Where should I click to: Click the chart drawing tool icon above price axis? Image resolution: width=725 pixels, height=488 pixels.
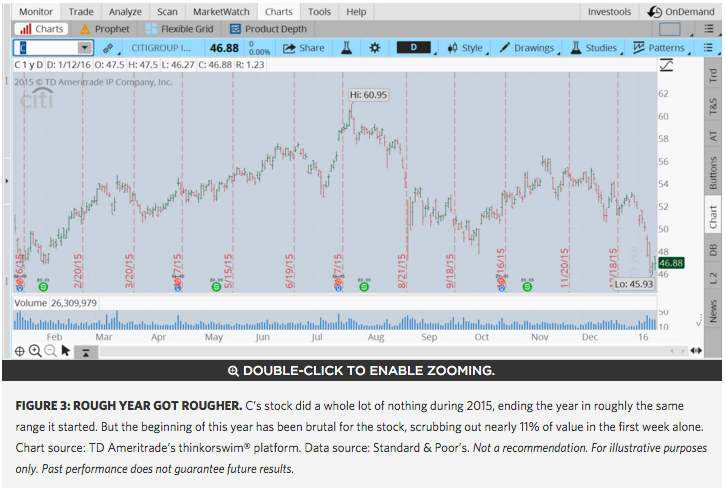(x=666, y=65)
